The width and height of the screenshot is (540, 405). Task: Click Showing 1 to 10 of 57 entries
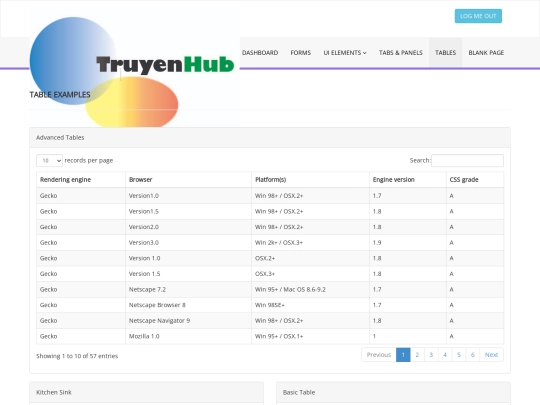(77, 356)
